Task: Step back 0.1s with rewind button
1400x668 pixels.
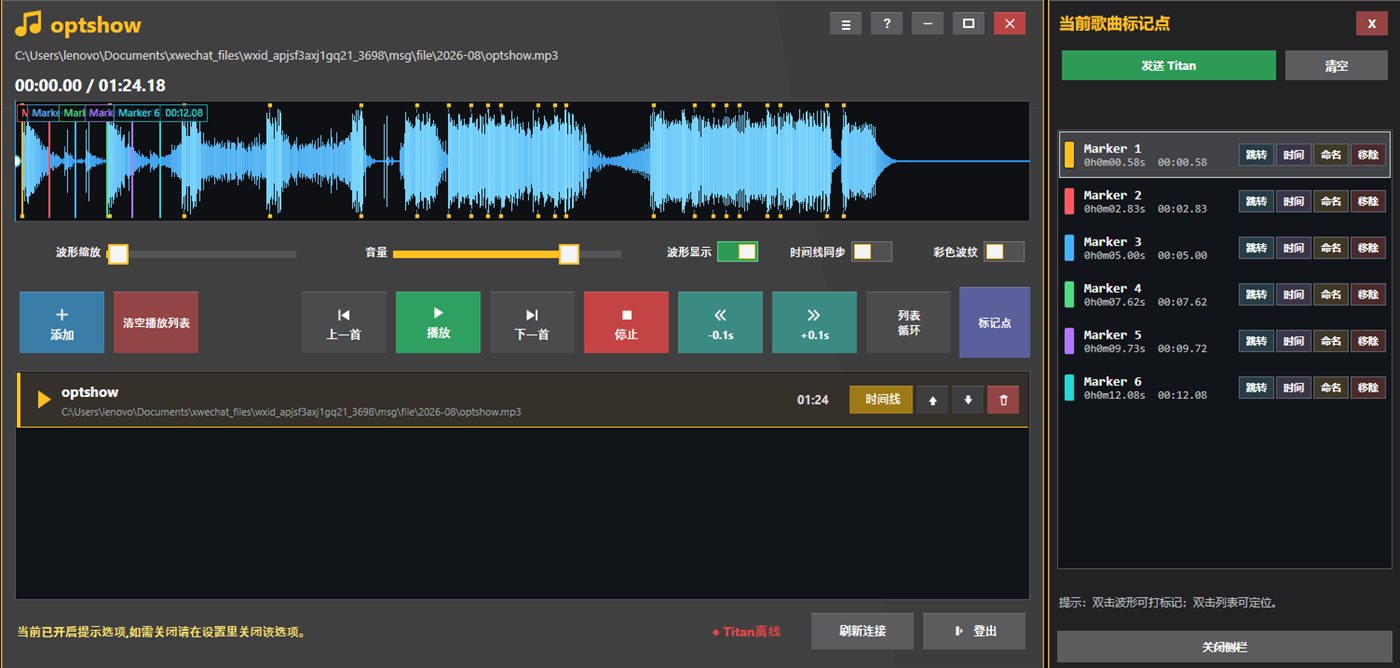Action: pyautogui.click(x=720, y=322)
